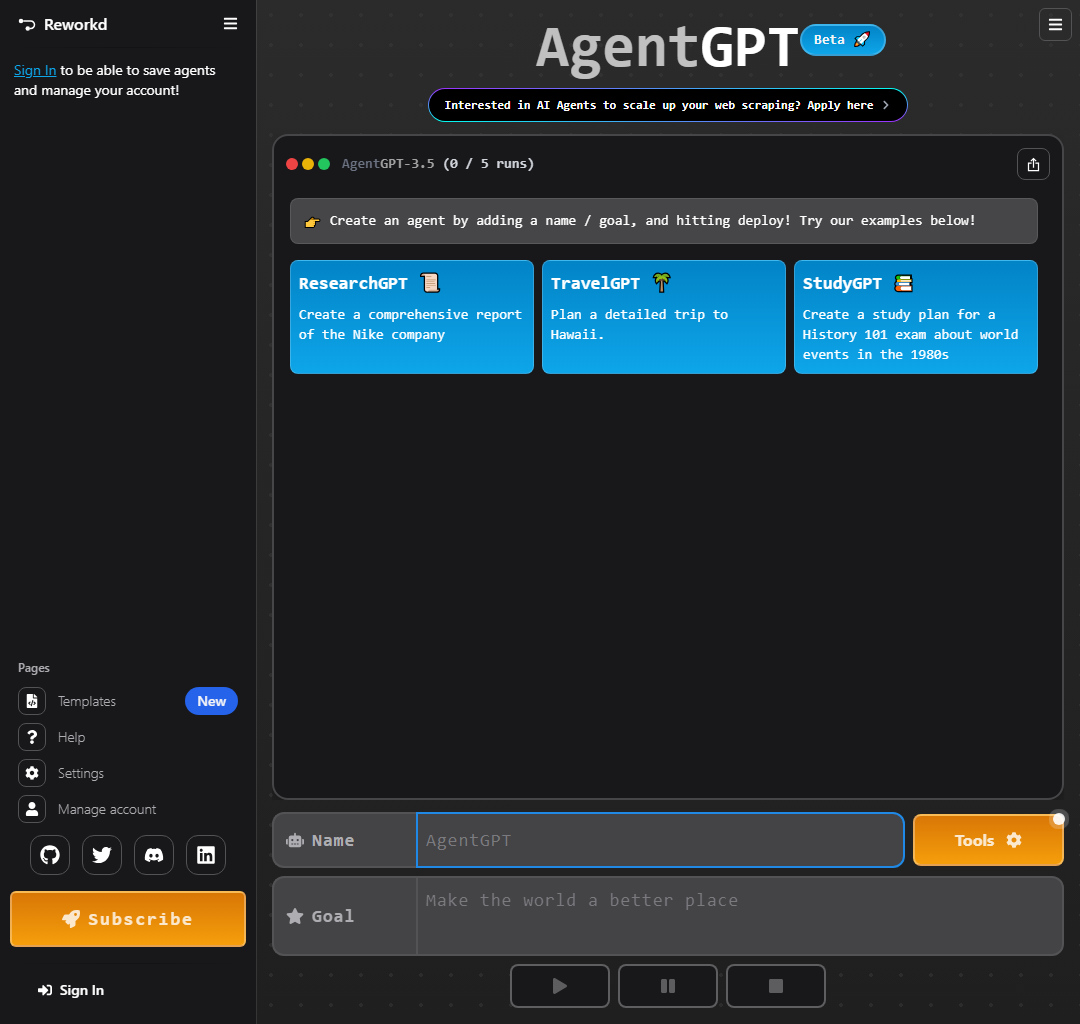The height and width of the screenshot is (1024, 1080).
Task: Click the robot icon beside Name
Action: click(x=295, y=840)
